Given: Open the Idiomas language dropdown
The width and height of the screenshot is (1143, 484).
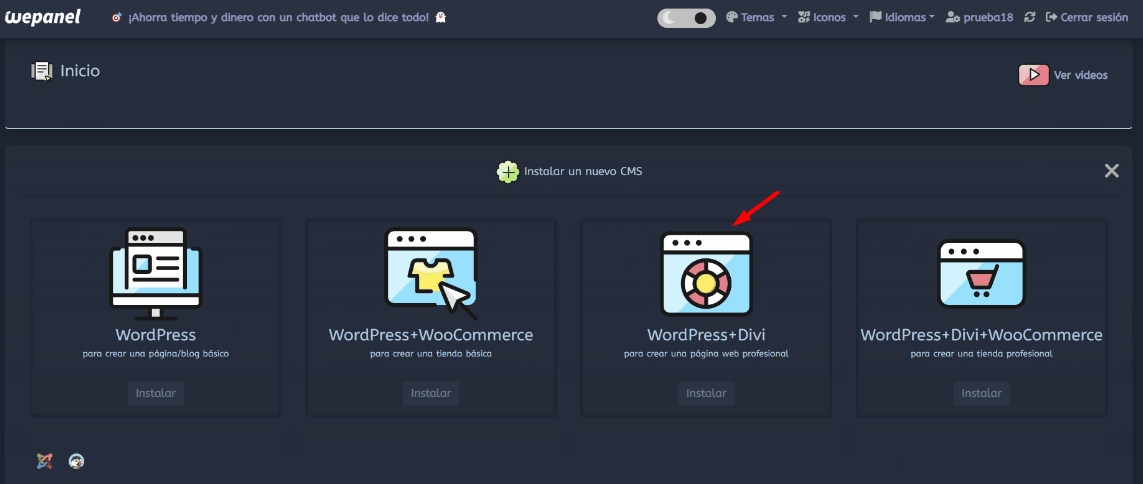Looking at the screenshot, I should point(902,17).
